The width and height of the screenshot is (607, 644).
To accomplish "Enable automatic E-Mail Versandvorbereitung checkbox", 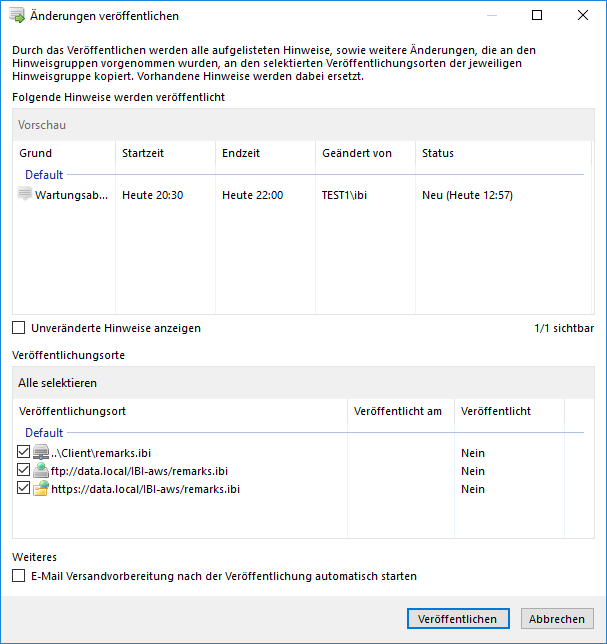I will pyautogui.click(x=19, y=576).
